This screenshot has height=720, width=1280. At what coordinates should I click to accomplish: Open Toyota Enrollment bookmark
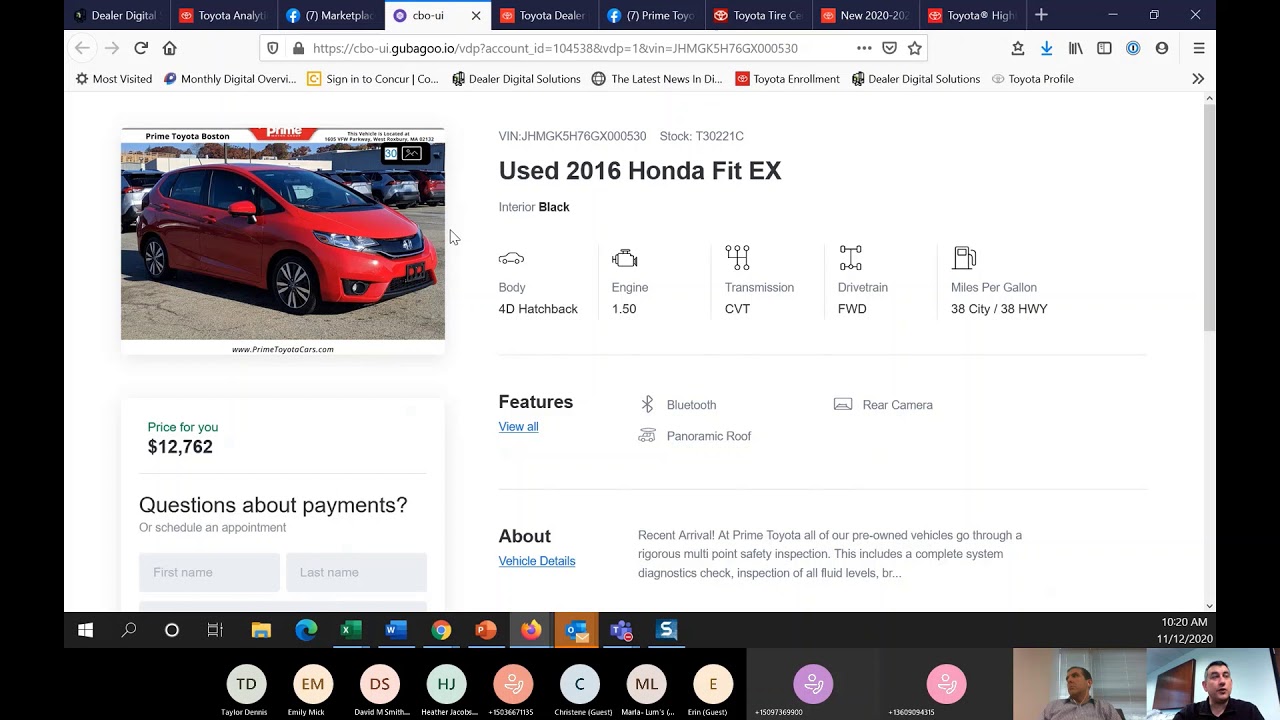pyautogui.click(x=787, y=79)
